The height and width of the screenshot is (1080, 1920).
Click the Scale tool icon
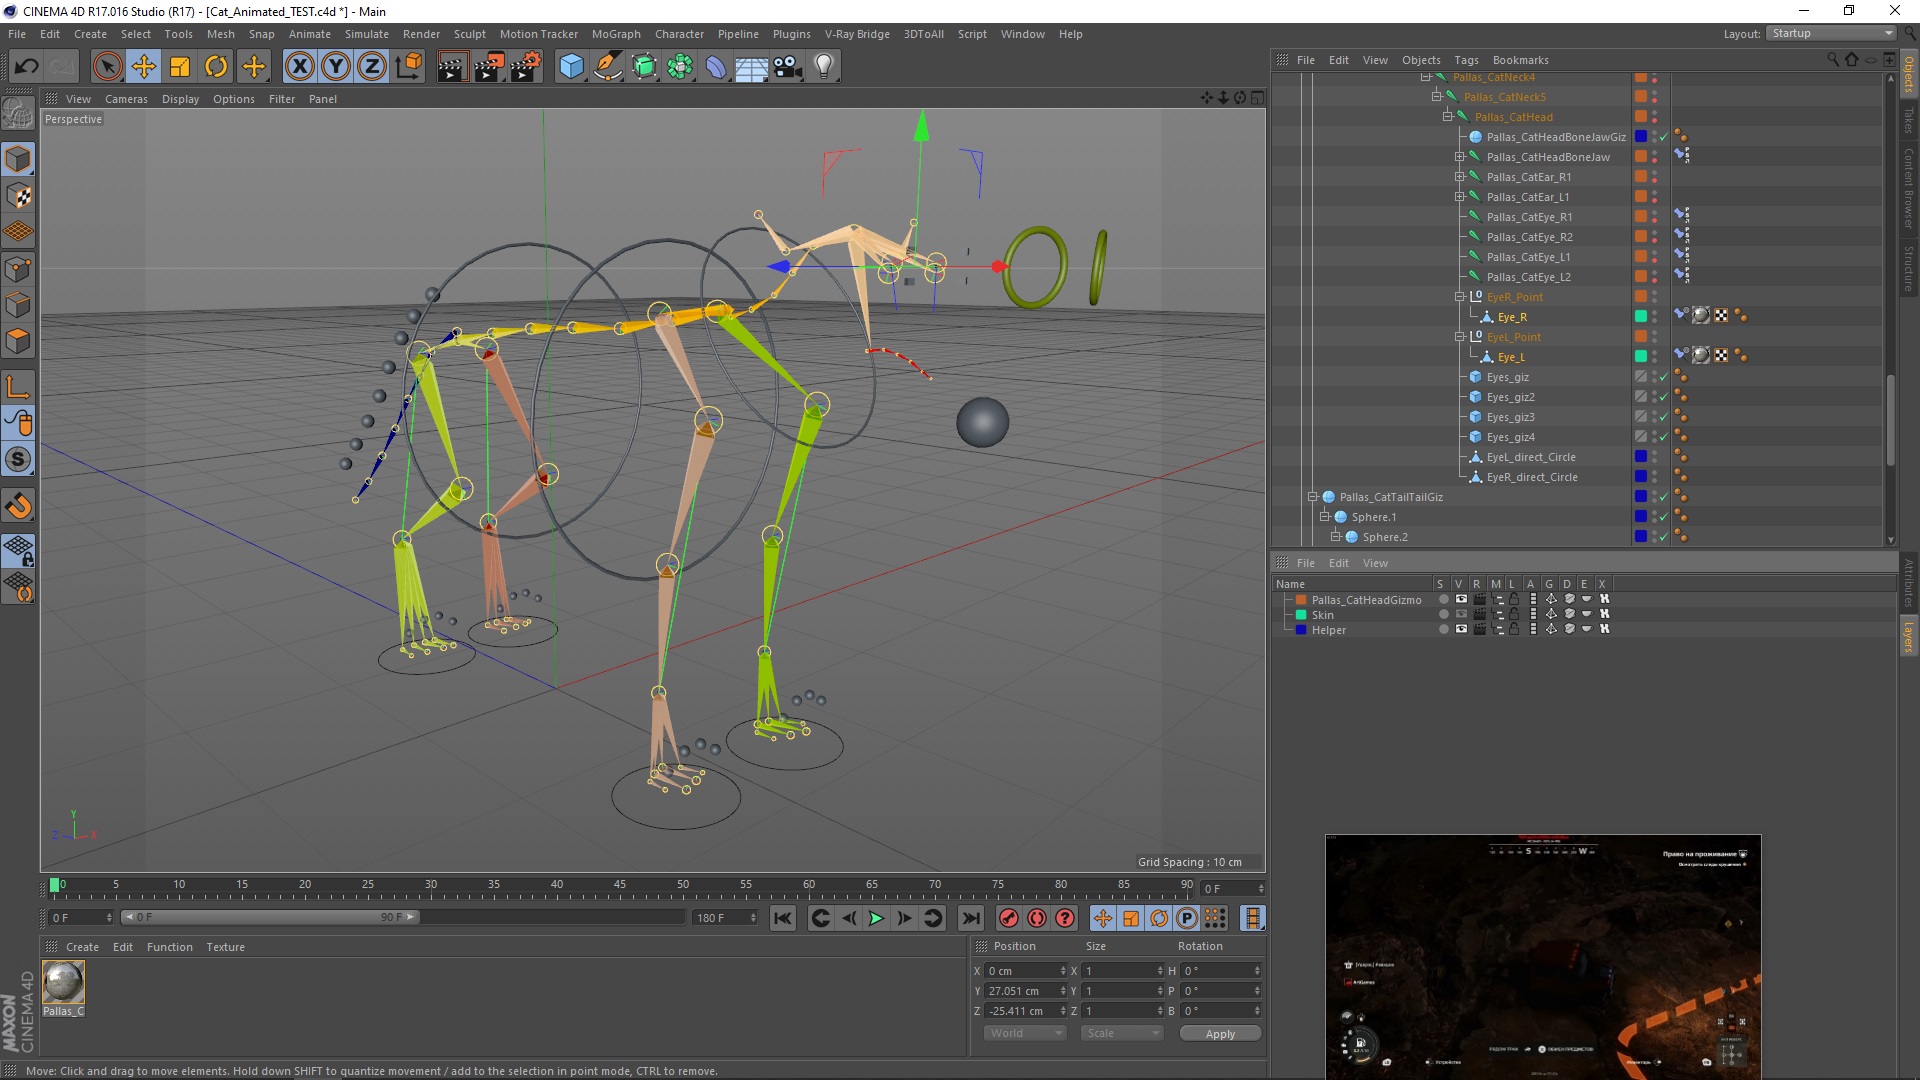coord(180,67)
